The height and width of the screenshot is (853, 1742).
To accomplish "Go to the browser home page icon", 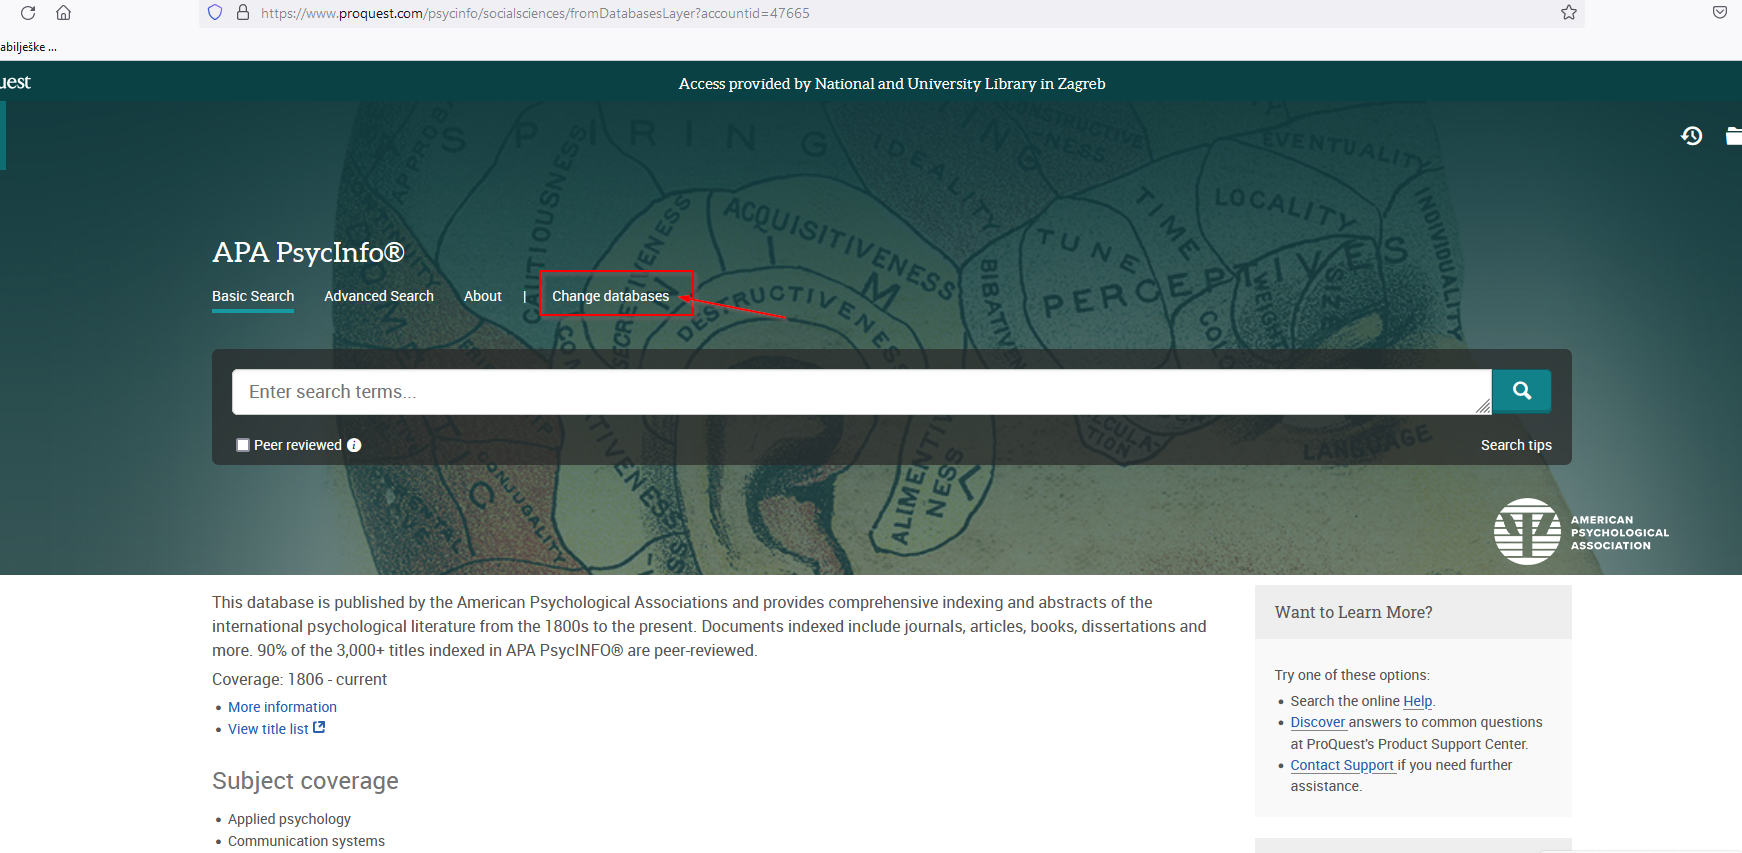I will point(63,13).
